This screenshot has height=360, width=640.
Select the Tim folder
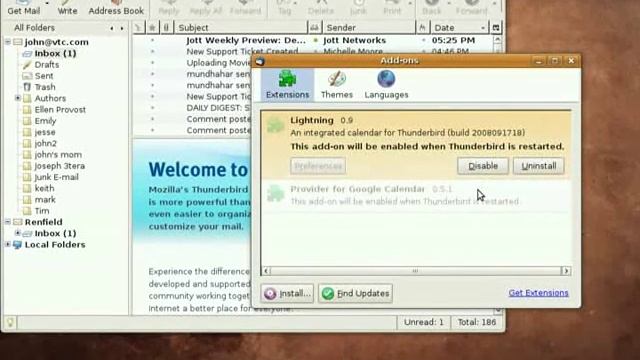(42, 211)
